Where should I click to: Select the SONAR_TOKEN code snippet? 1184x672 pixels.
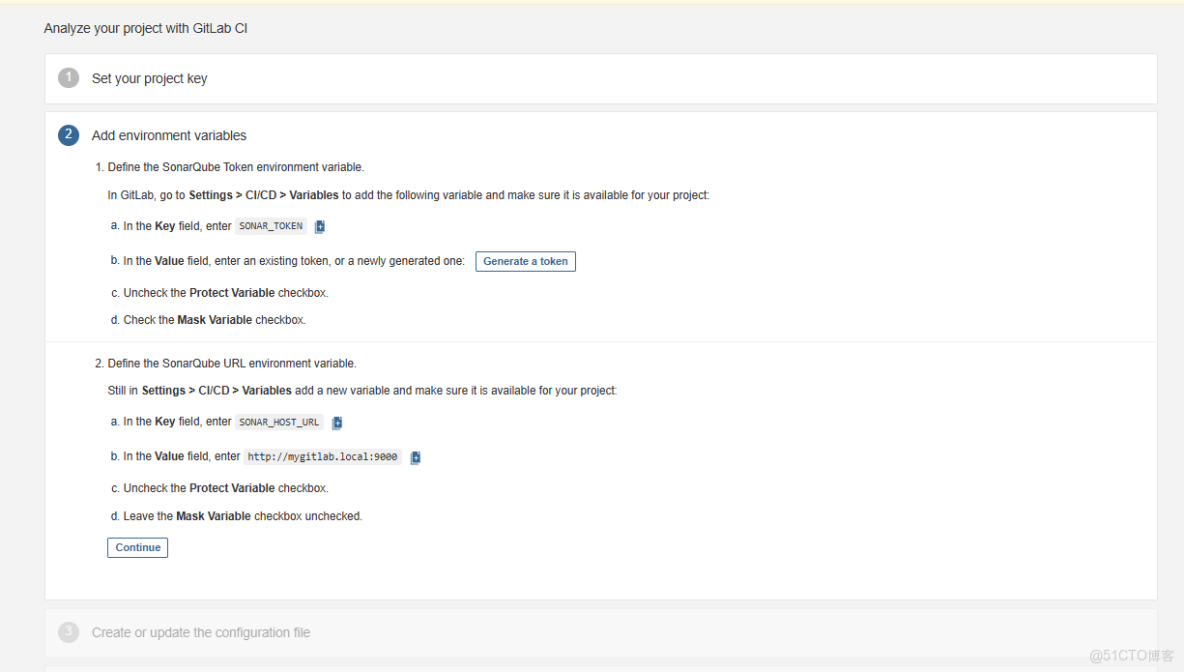(269, 225)
